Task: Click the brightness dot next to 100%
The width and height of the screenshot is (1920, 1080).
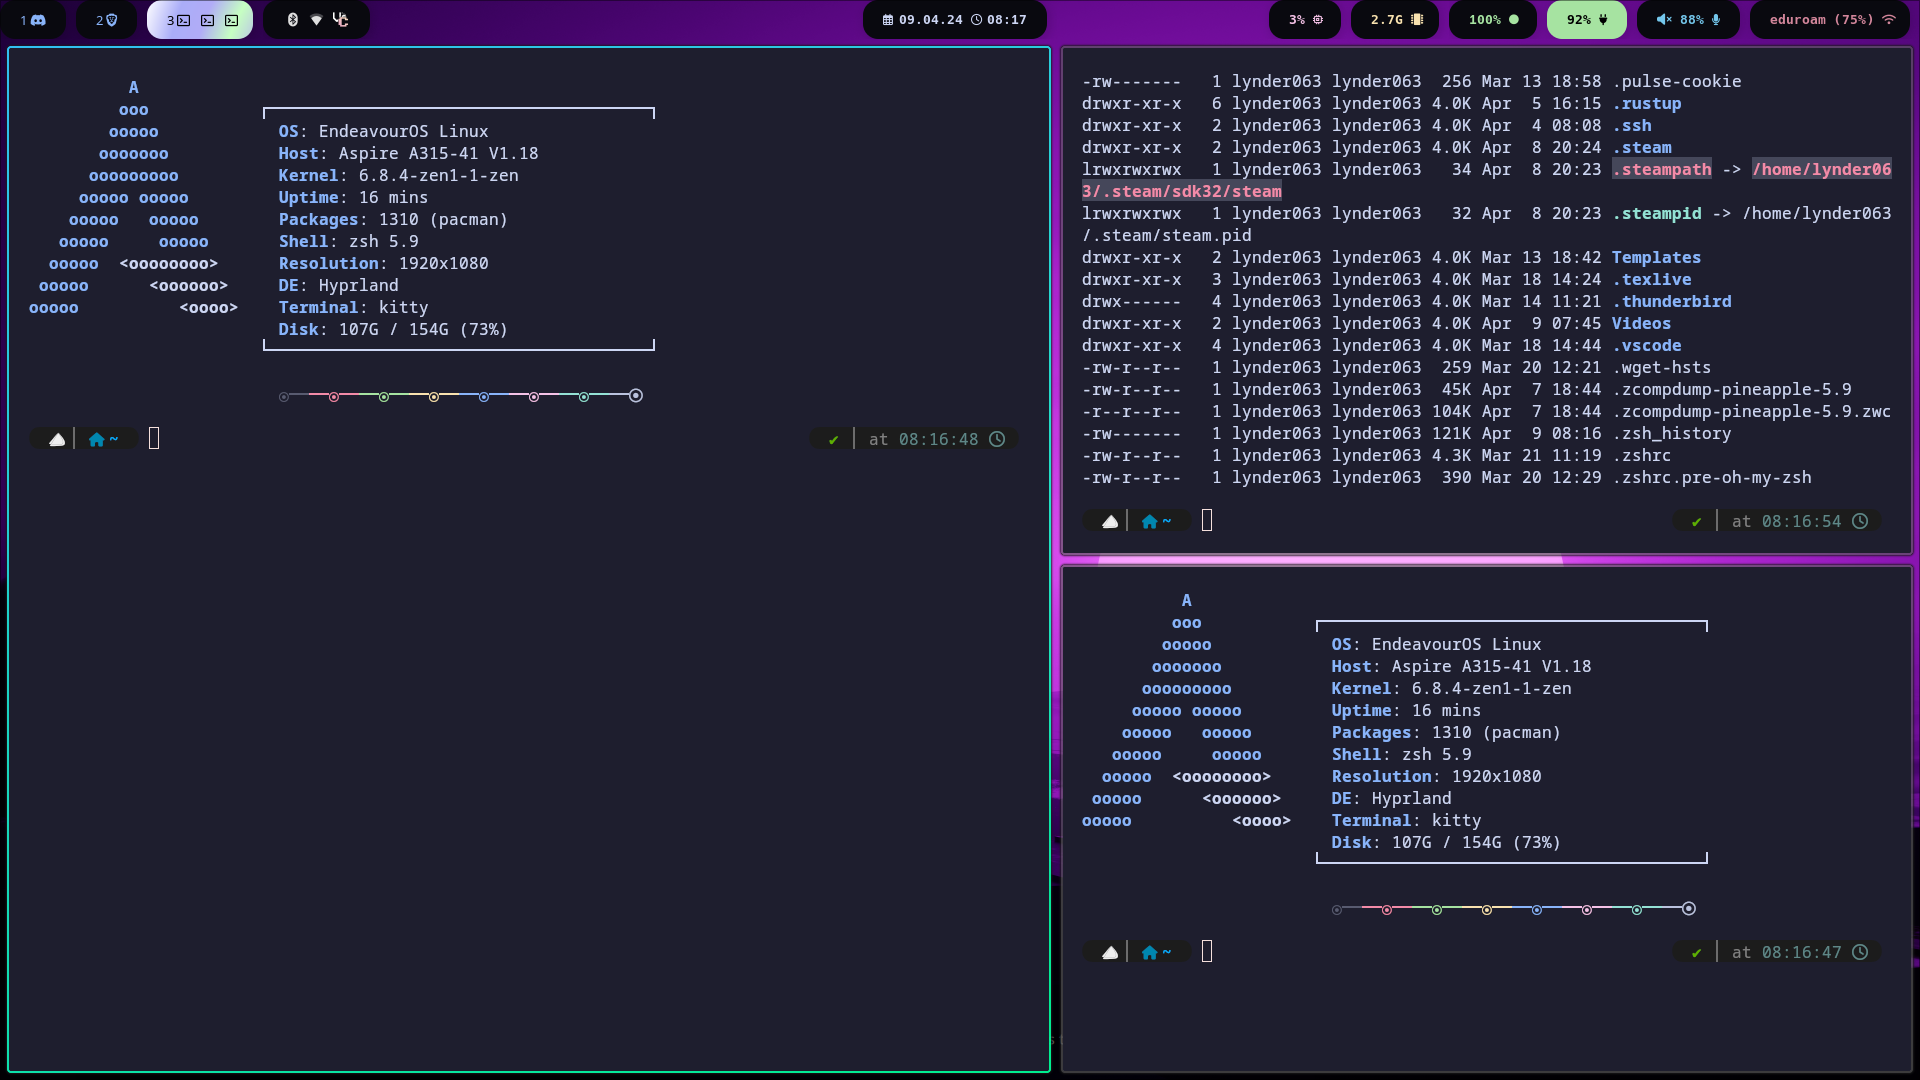Action: click(x=1514, y=20)
